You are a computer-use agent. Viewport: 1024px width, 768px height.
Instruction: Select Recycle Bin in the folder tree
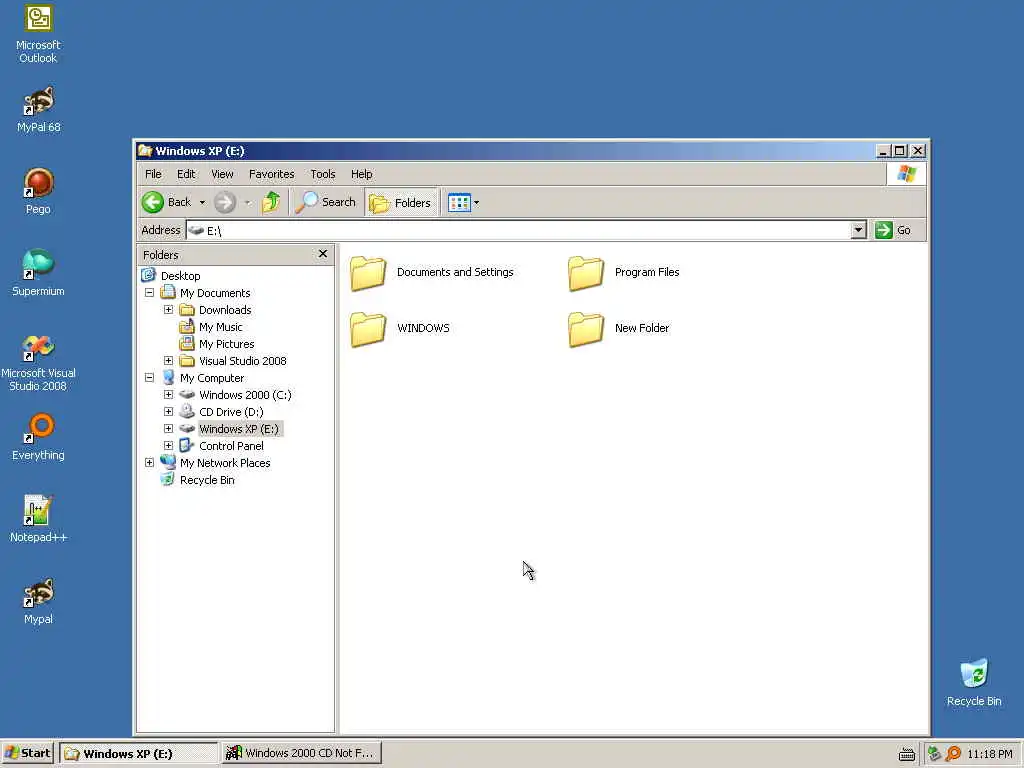207,480
